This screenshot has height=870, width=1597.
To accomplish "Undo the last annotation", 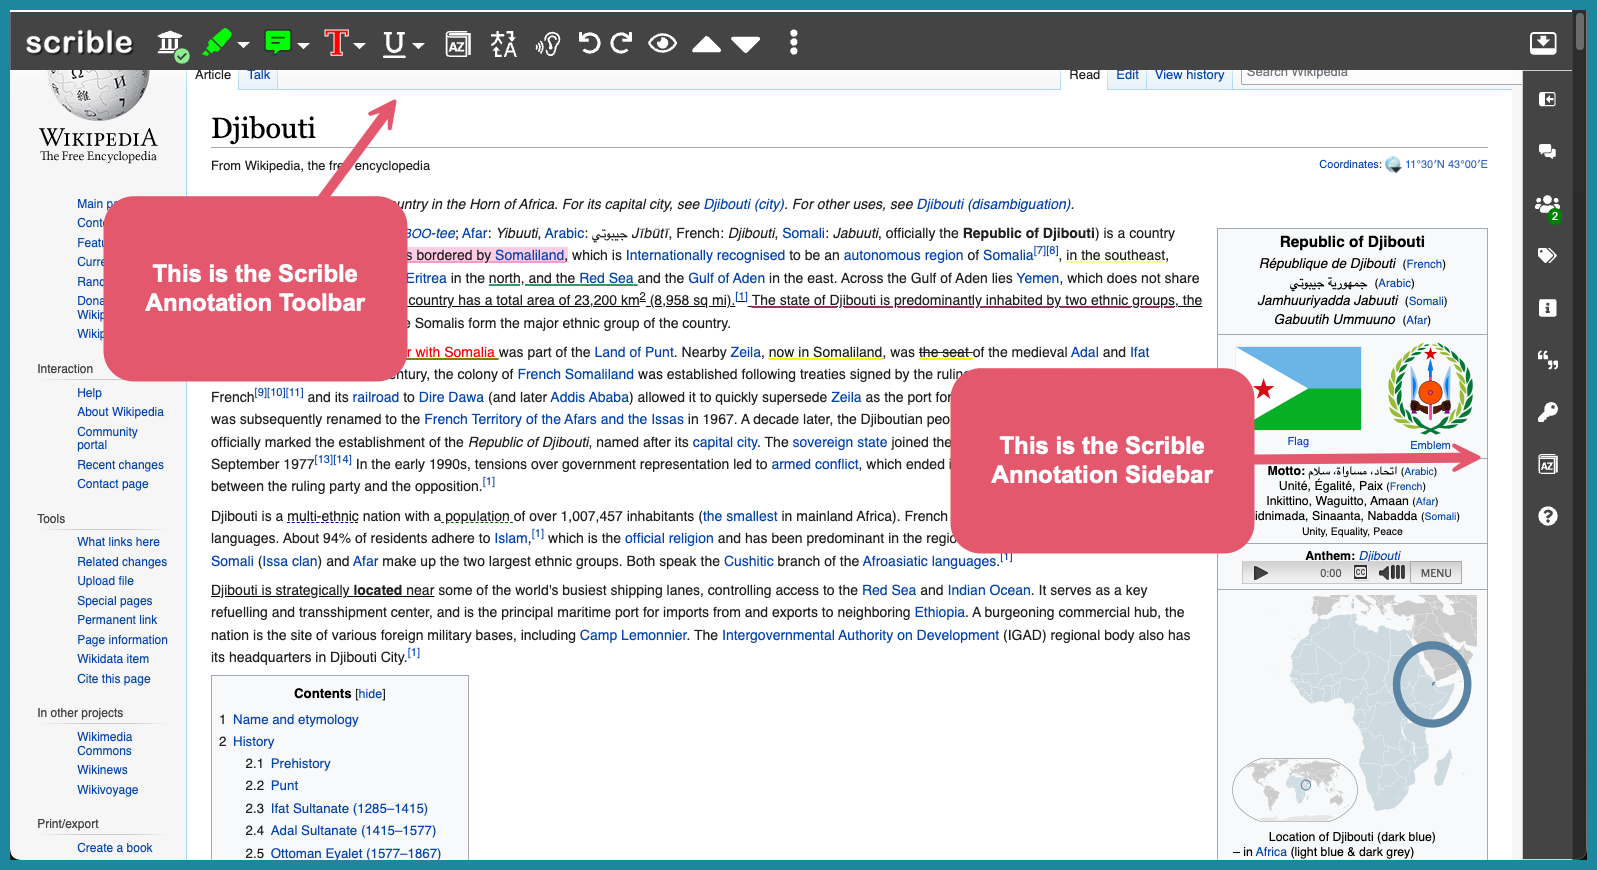I will pos(590,43).
